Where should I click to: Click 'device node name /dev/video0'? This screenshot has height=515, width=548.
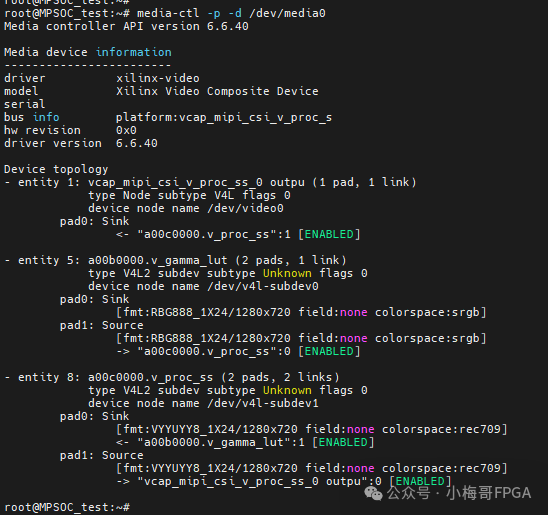tap(186, 208)
